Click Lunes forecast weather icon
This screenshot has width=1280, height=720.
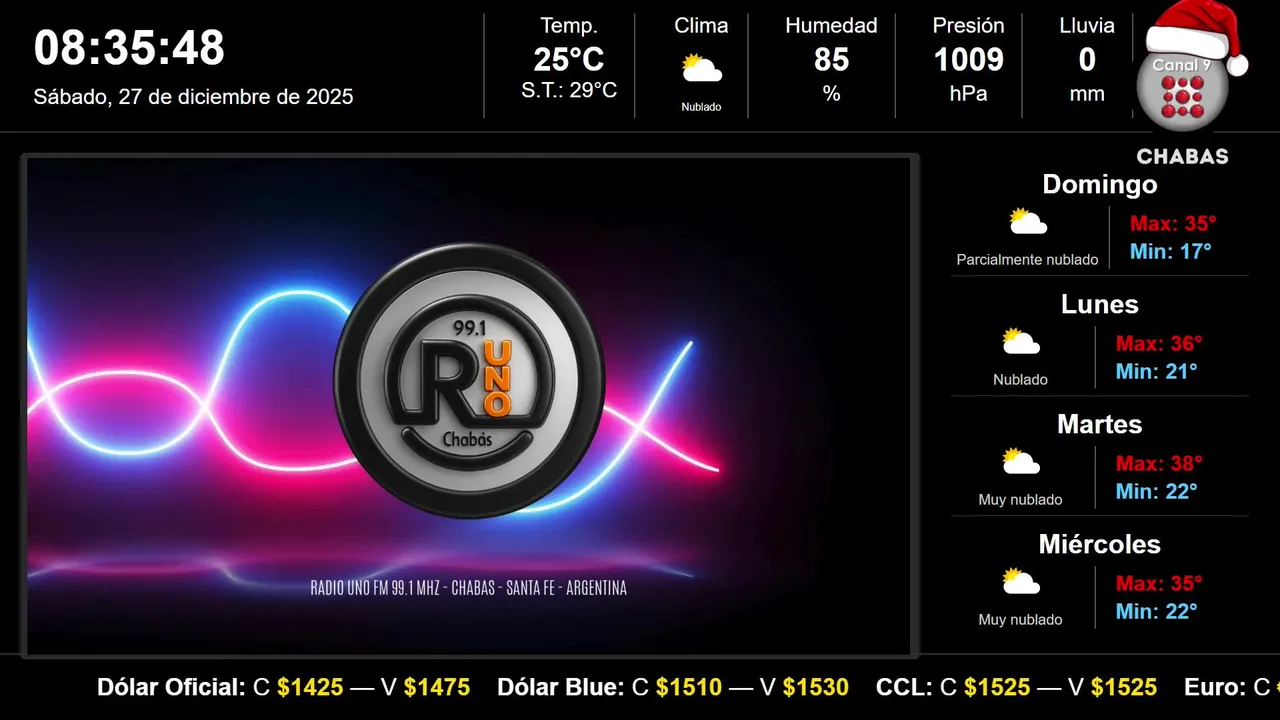[1021, 342]
